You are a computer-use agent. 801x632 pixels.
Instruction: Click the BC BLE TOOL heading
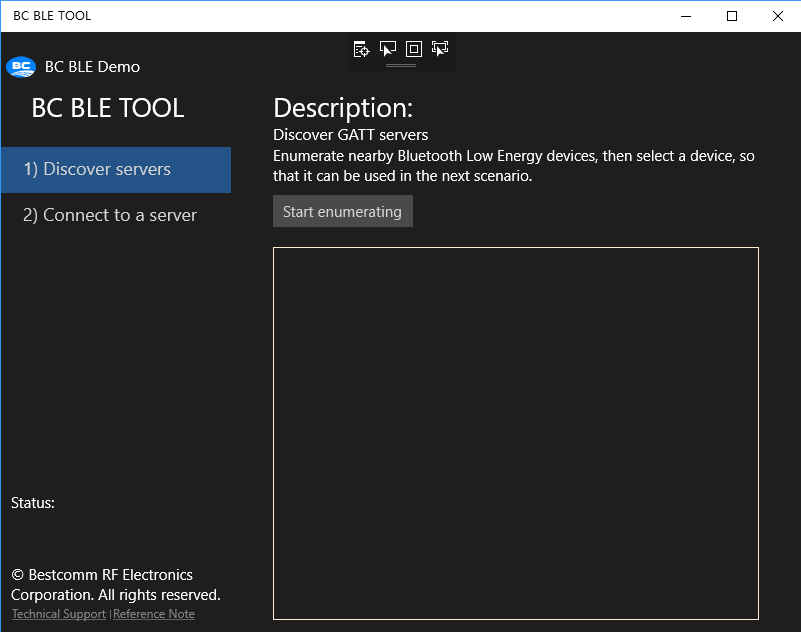click(108, 108)
